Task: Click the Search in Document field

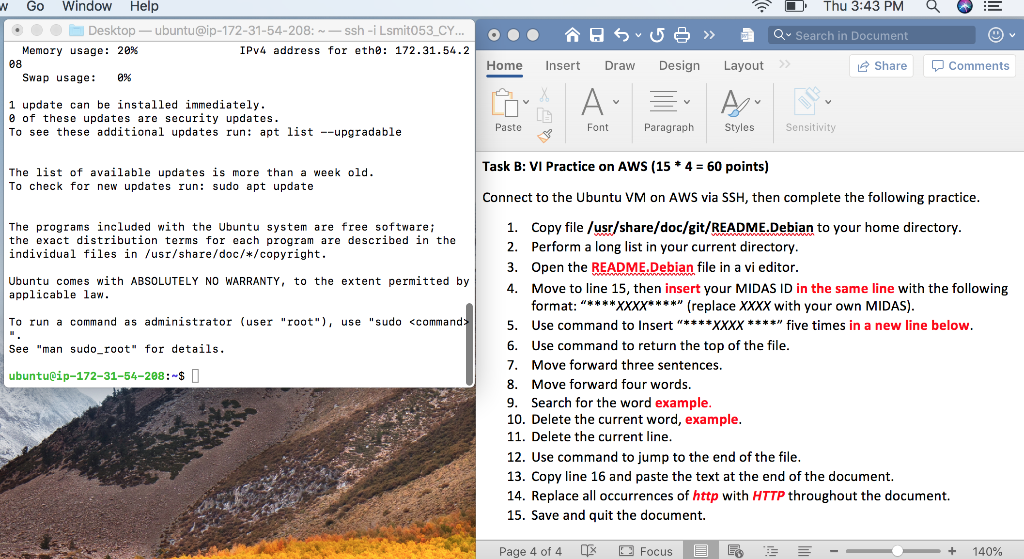Action: click(x=871, y=35)
